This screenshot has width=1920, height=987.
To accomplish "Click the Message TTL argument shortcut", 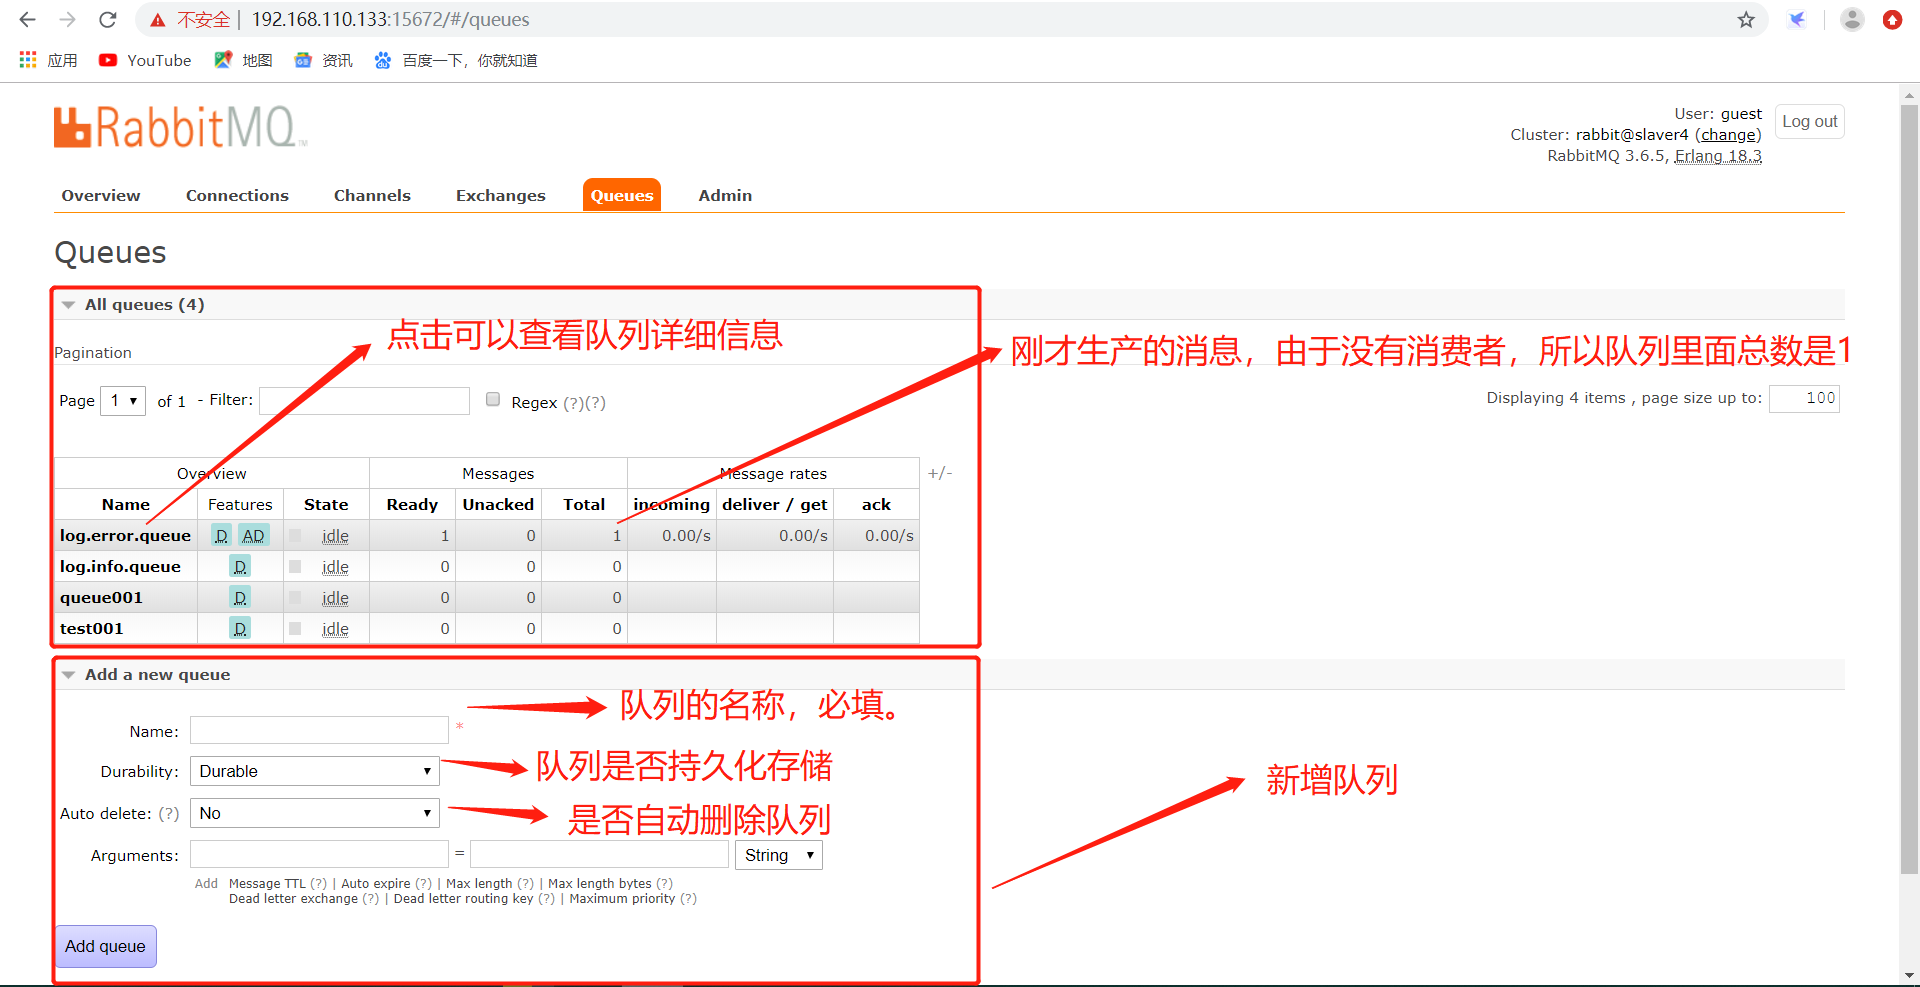I will [x=267, y=884].
